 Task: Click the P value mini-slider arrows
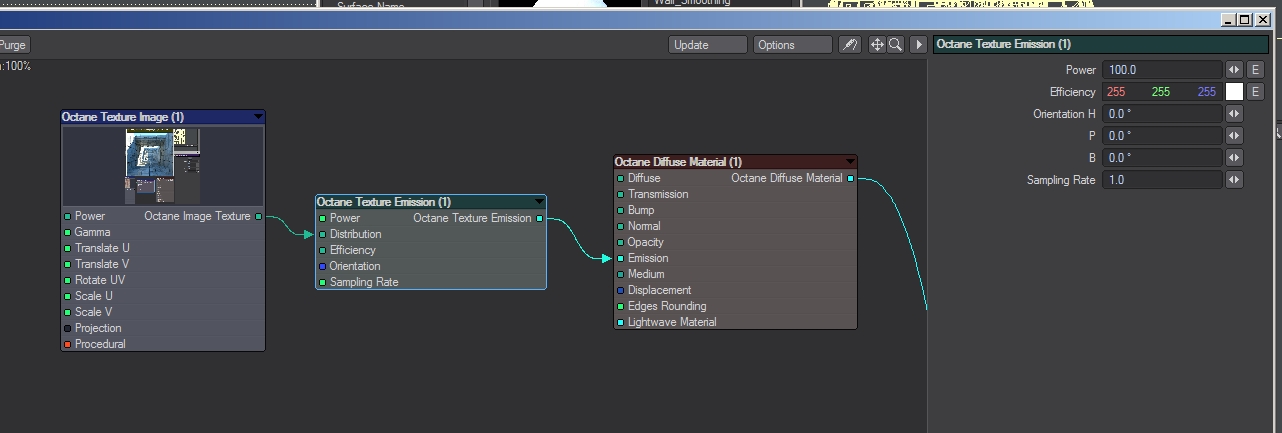pos(1234,136)
